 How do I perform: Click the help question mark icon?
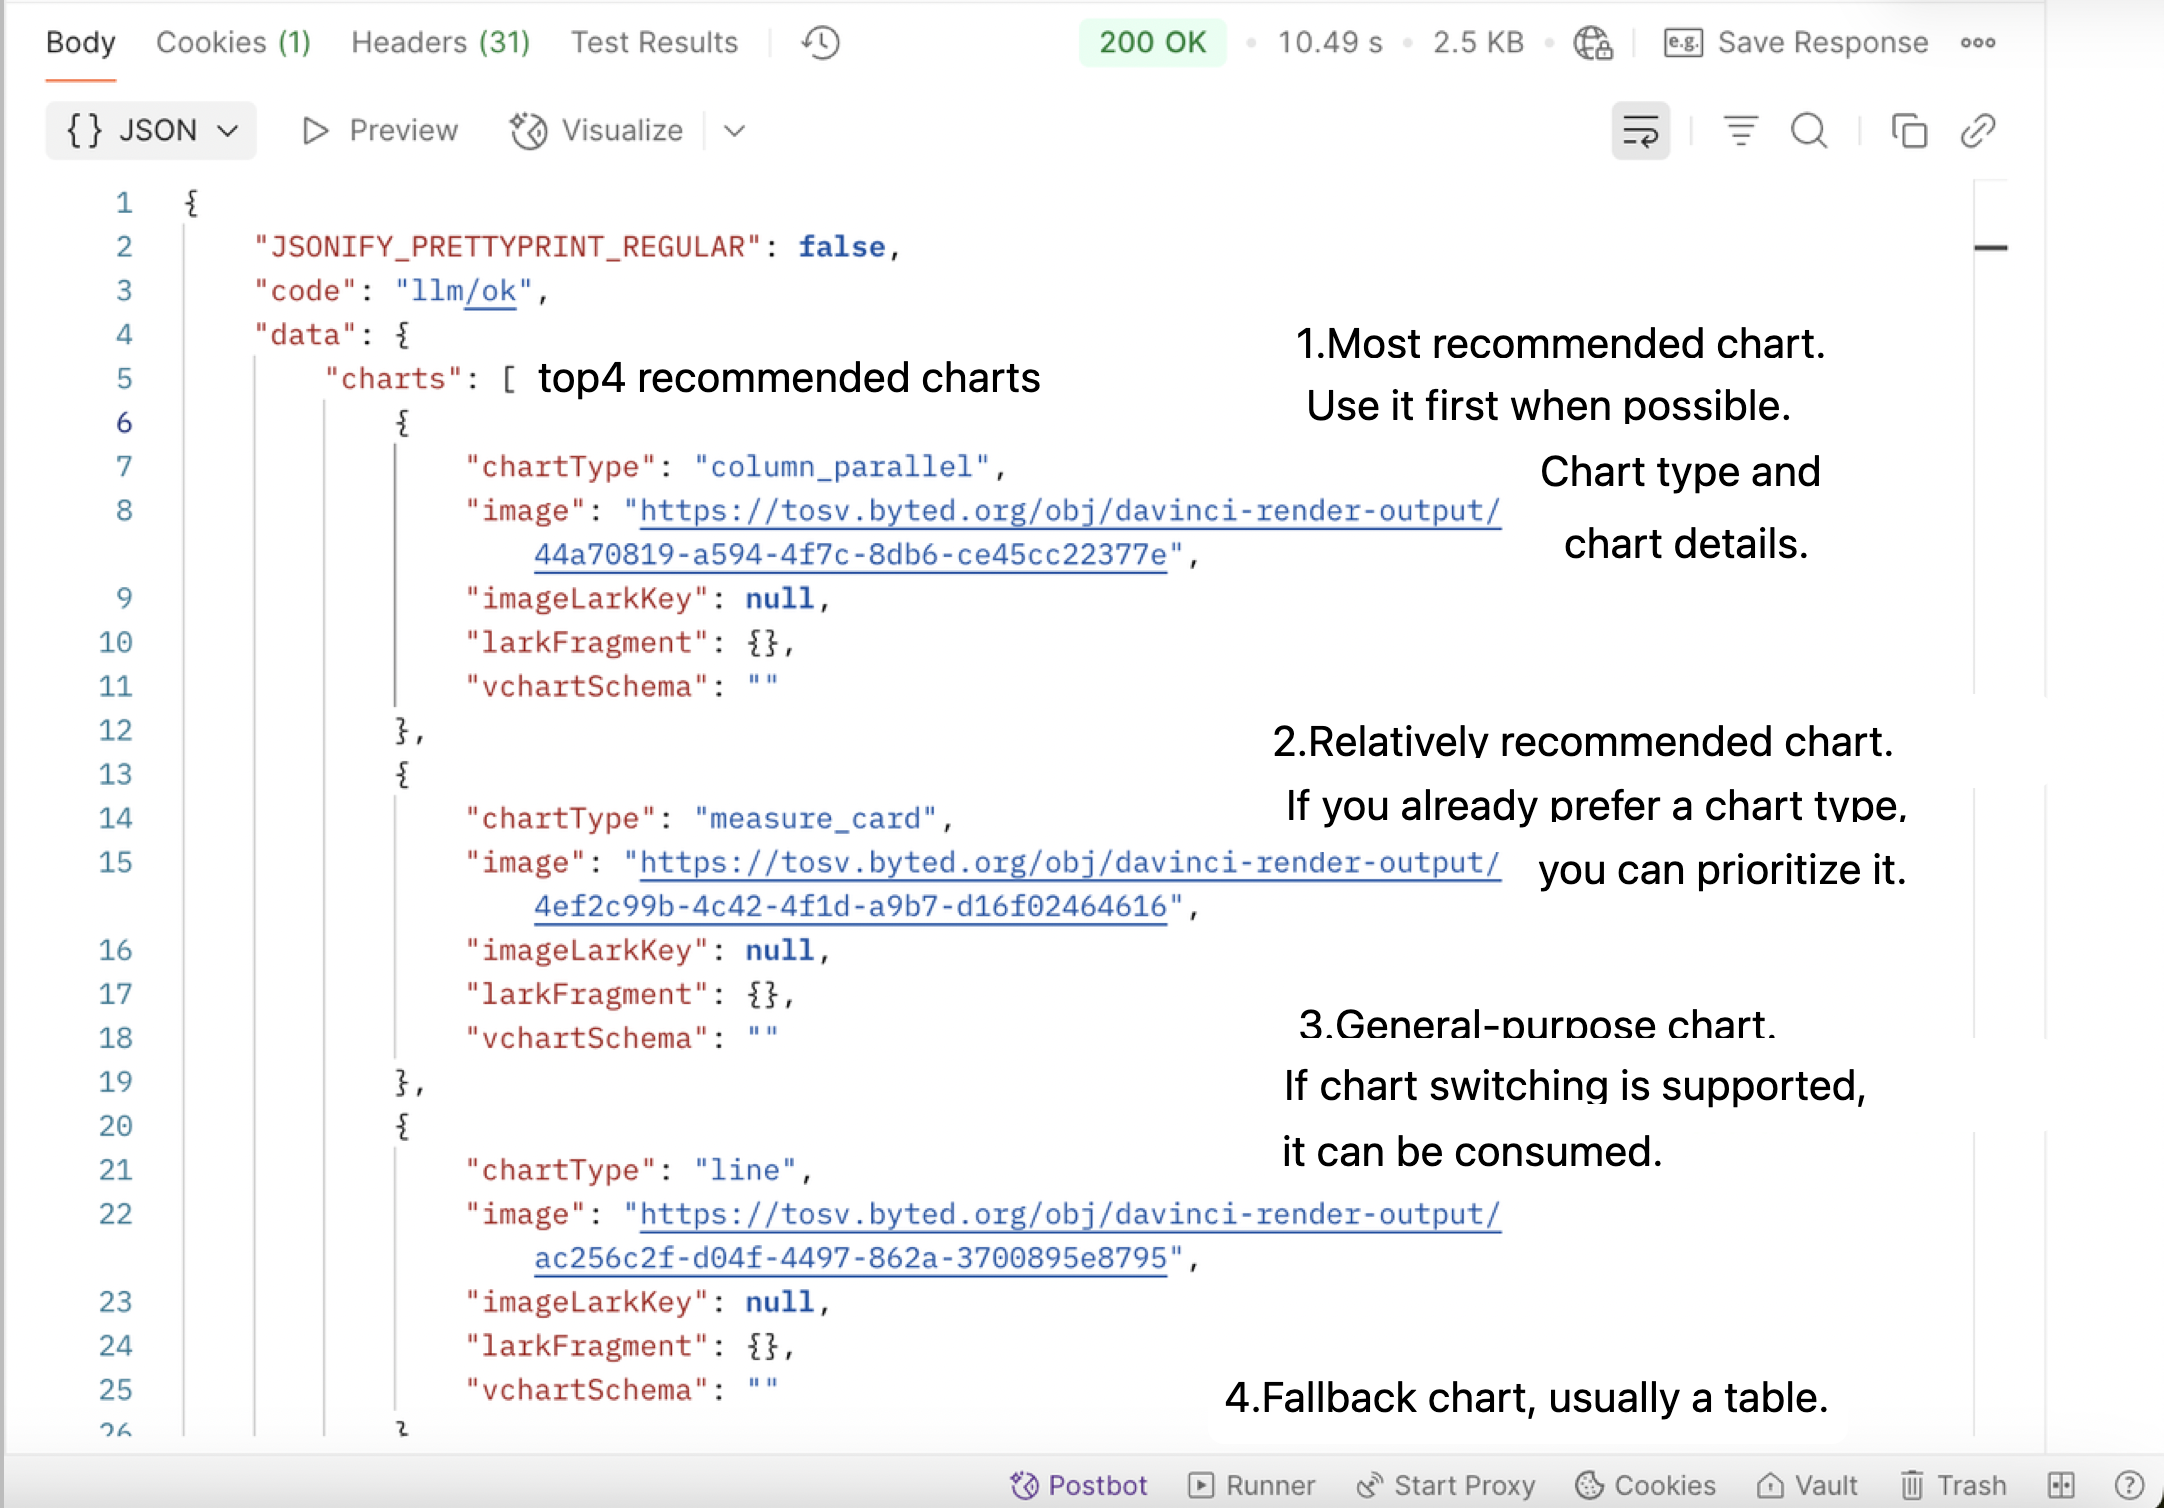click(x=2129, y=1485)
